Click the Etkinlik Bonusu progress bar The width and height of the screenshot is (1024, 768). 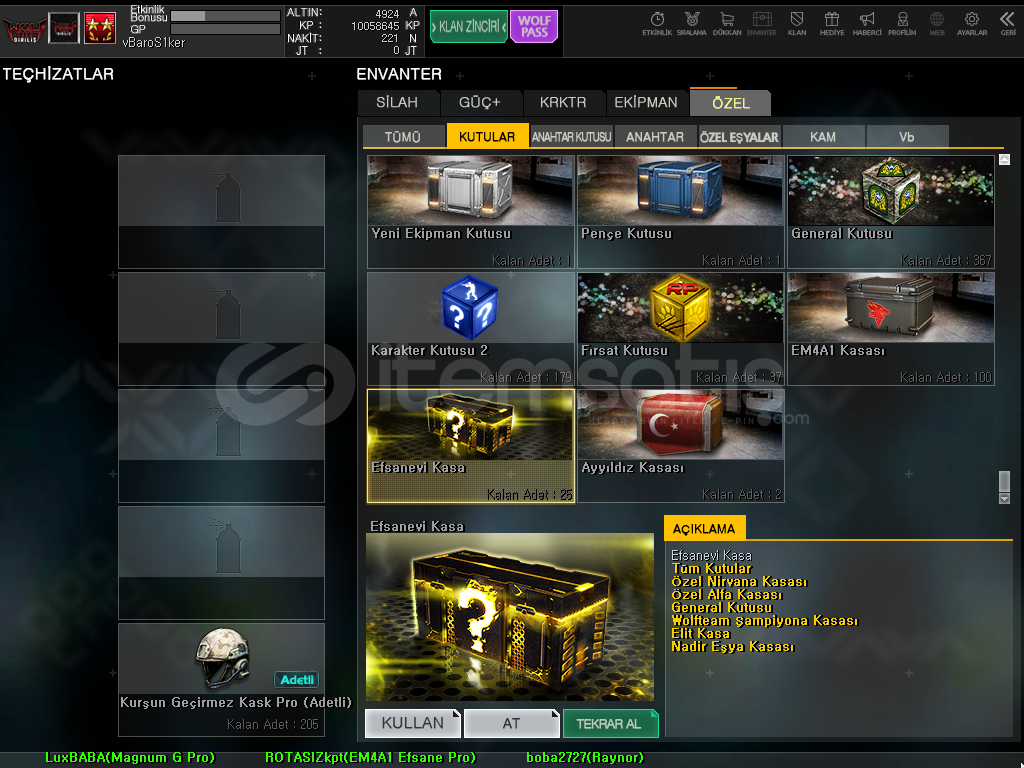(x=225, y=16)
